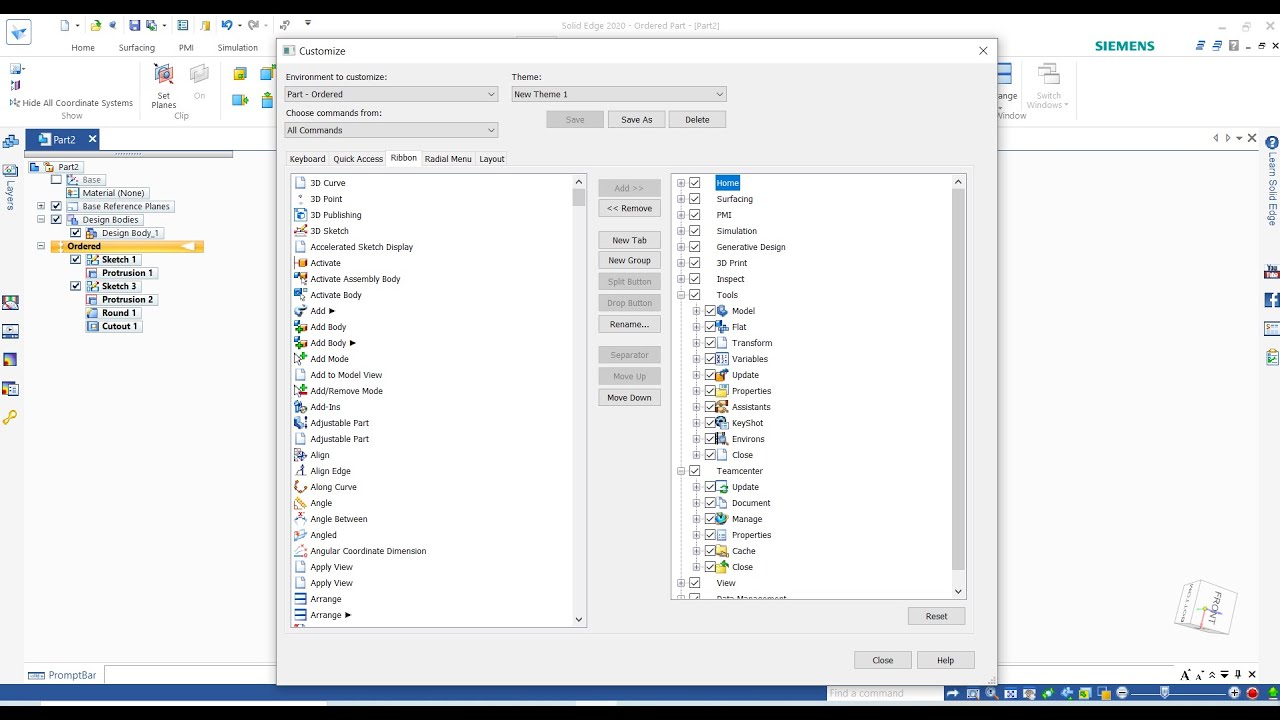Image resolution: width=1280 pixels, height=720 pixels.
Task: Expand the PMI tab node
Action: (x=681, y=215)
